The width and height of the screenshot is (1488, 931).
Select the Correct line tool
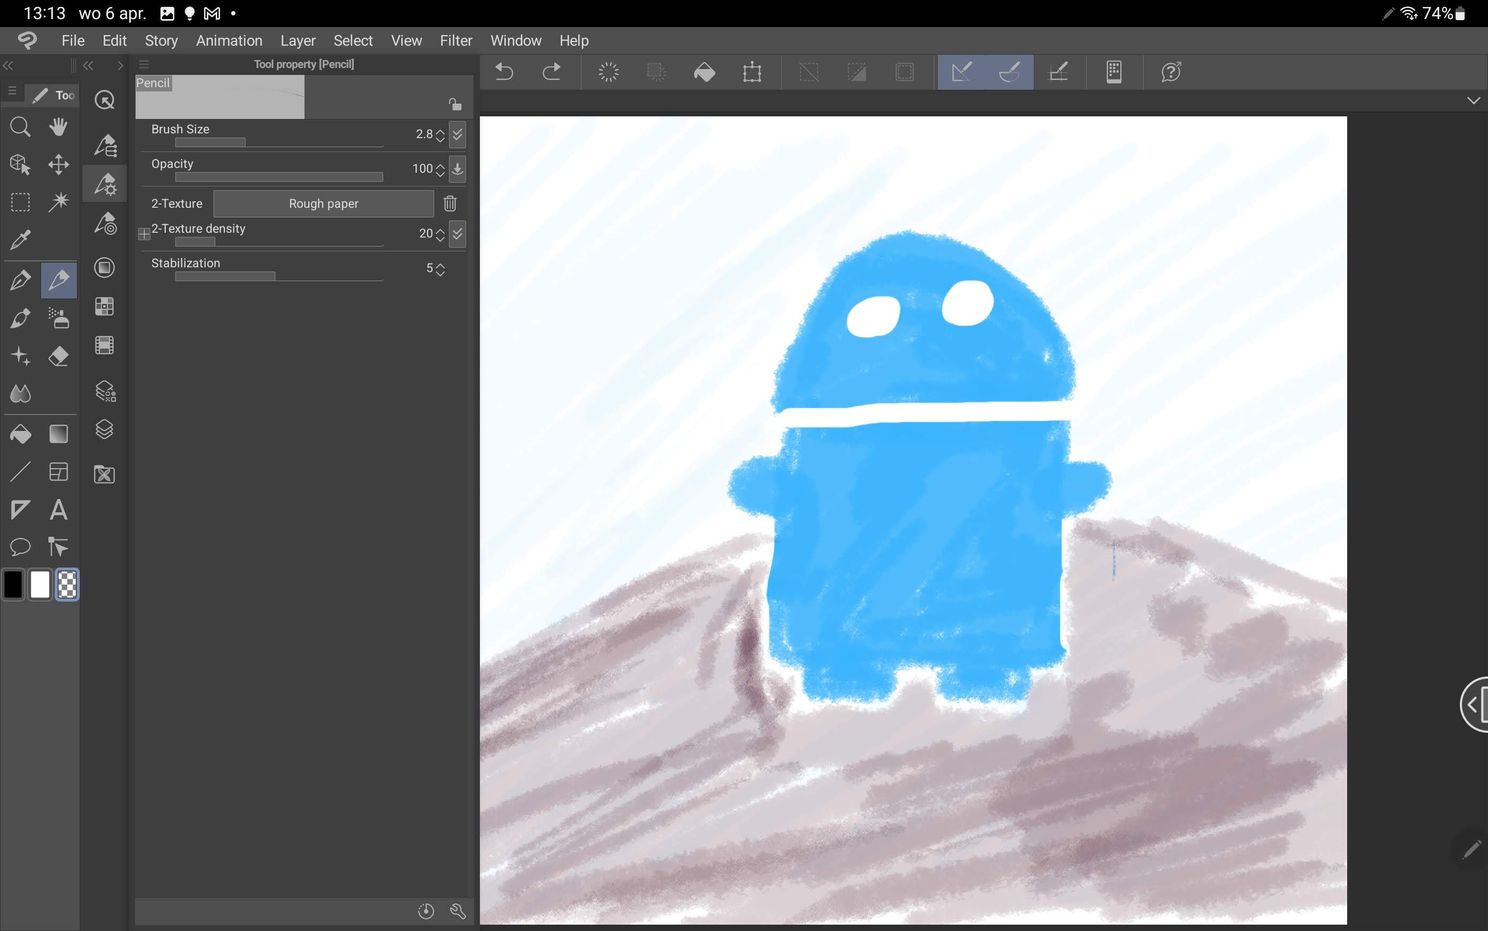tap(59, 547)
